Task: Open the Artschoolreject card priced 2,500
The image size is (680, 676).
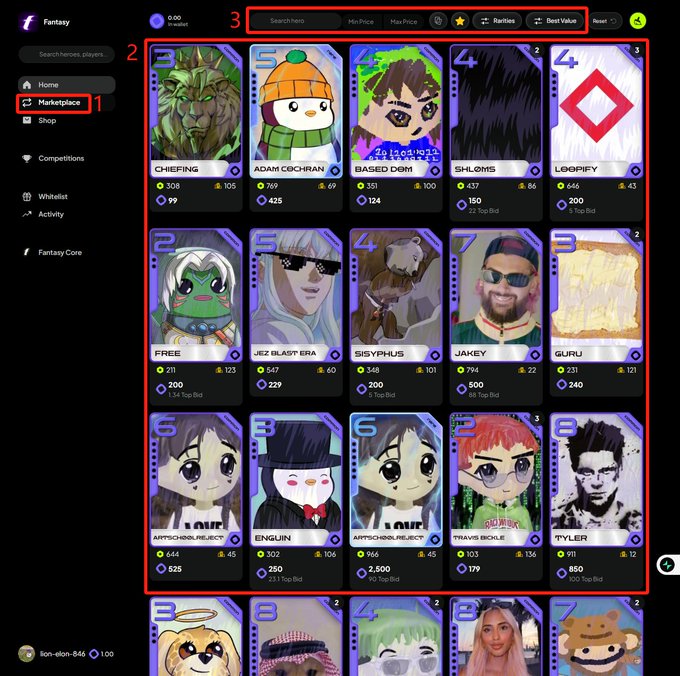Action: [x=396, y=480]
